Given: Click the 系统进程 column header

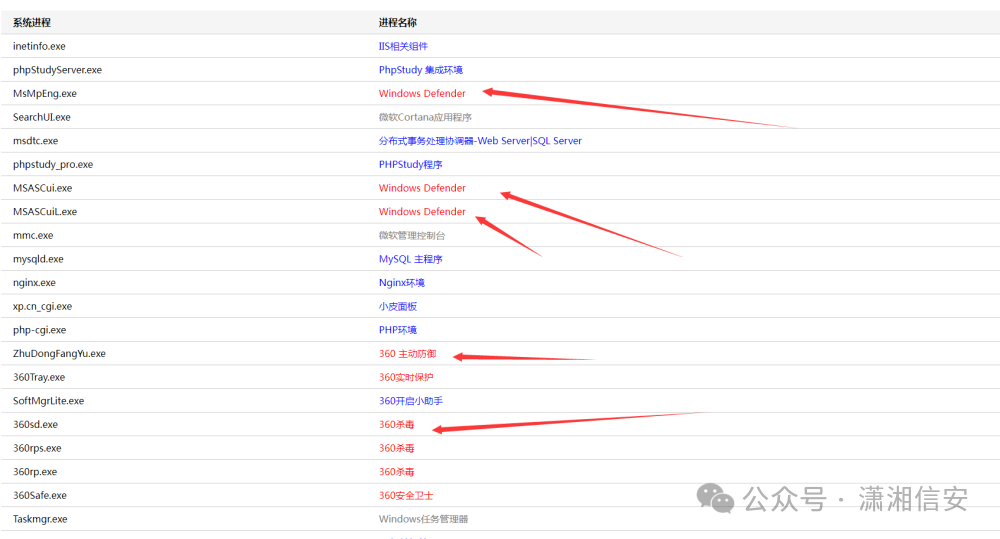Looking at the screenshot, I should coord(32,23).
